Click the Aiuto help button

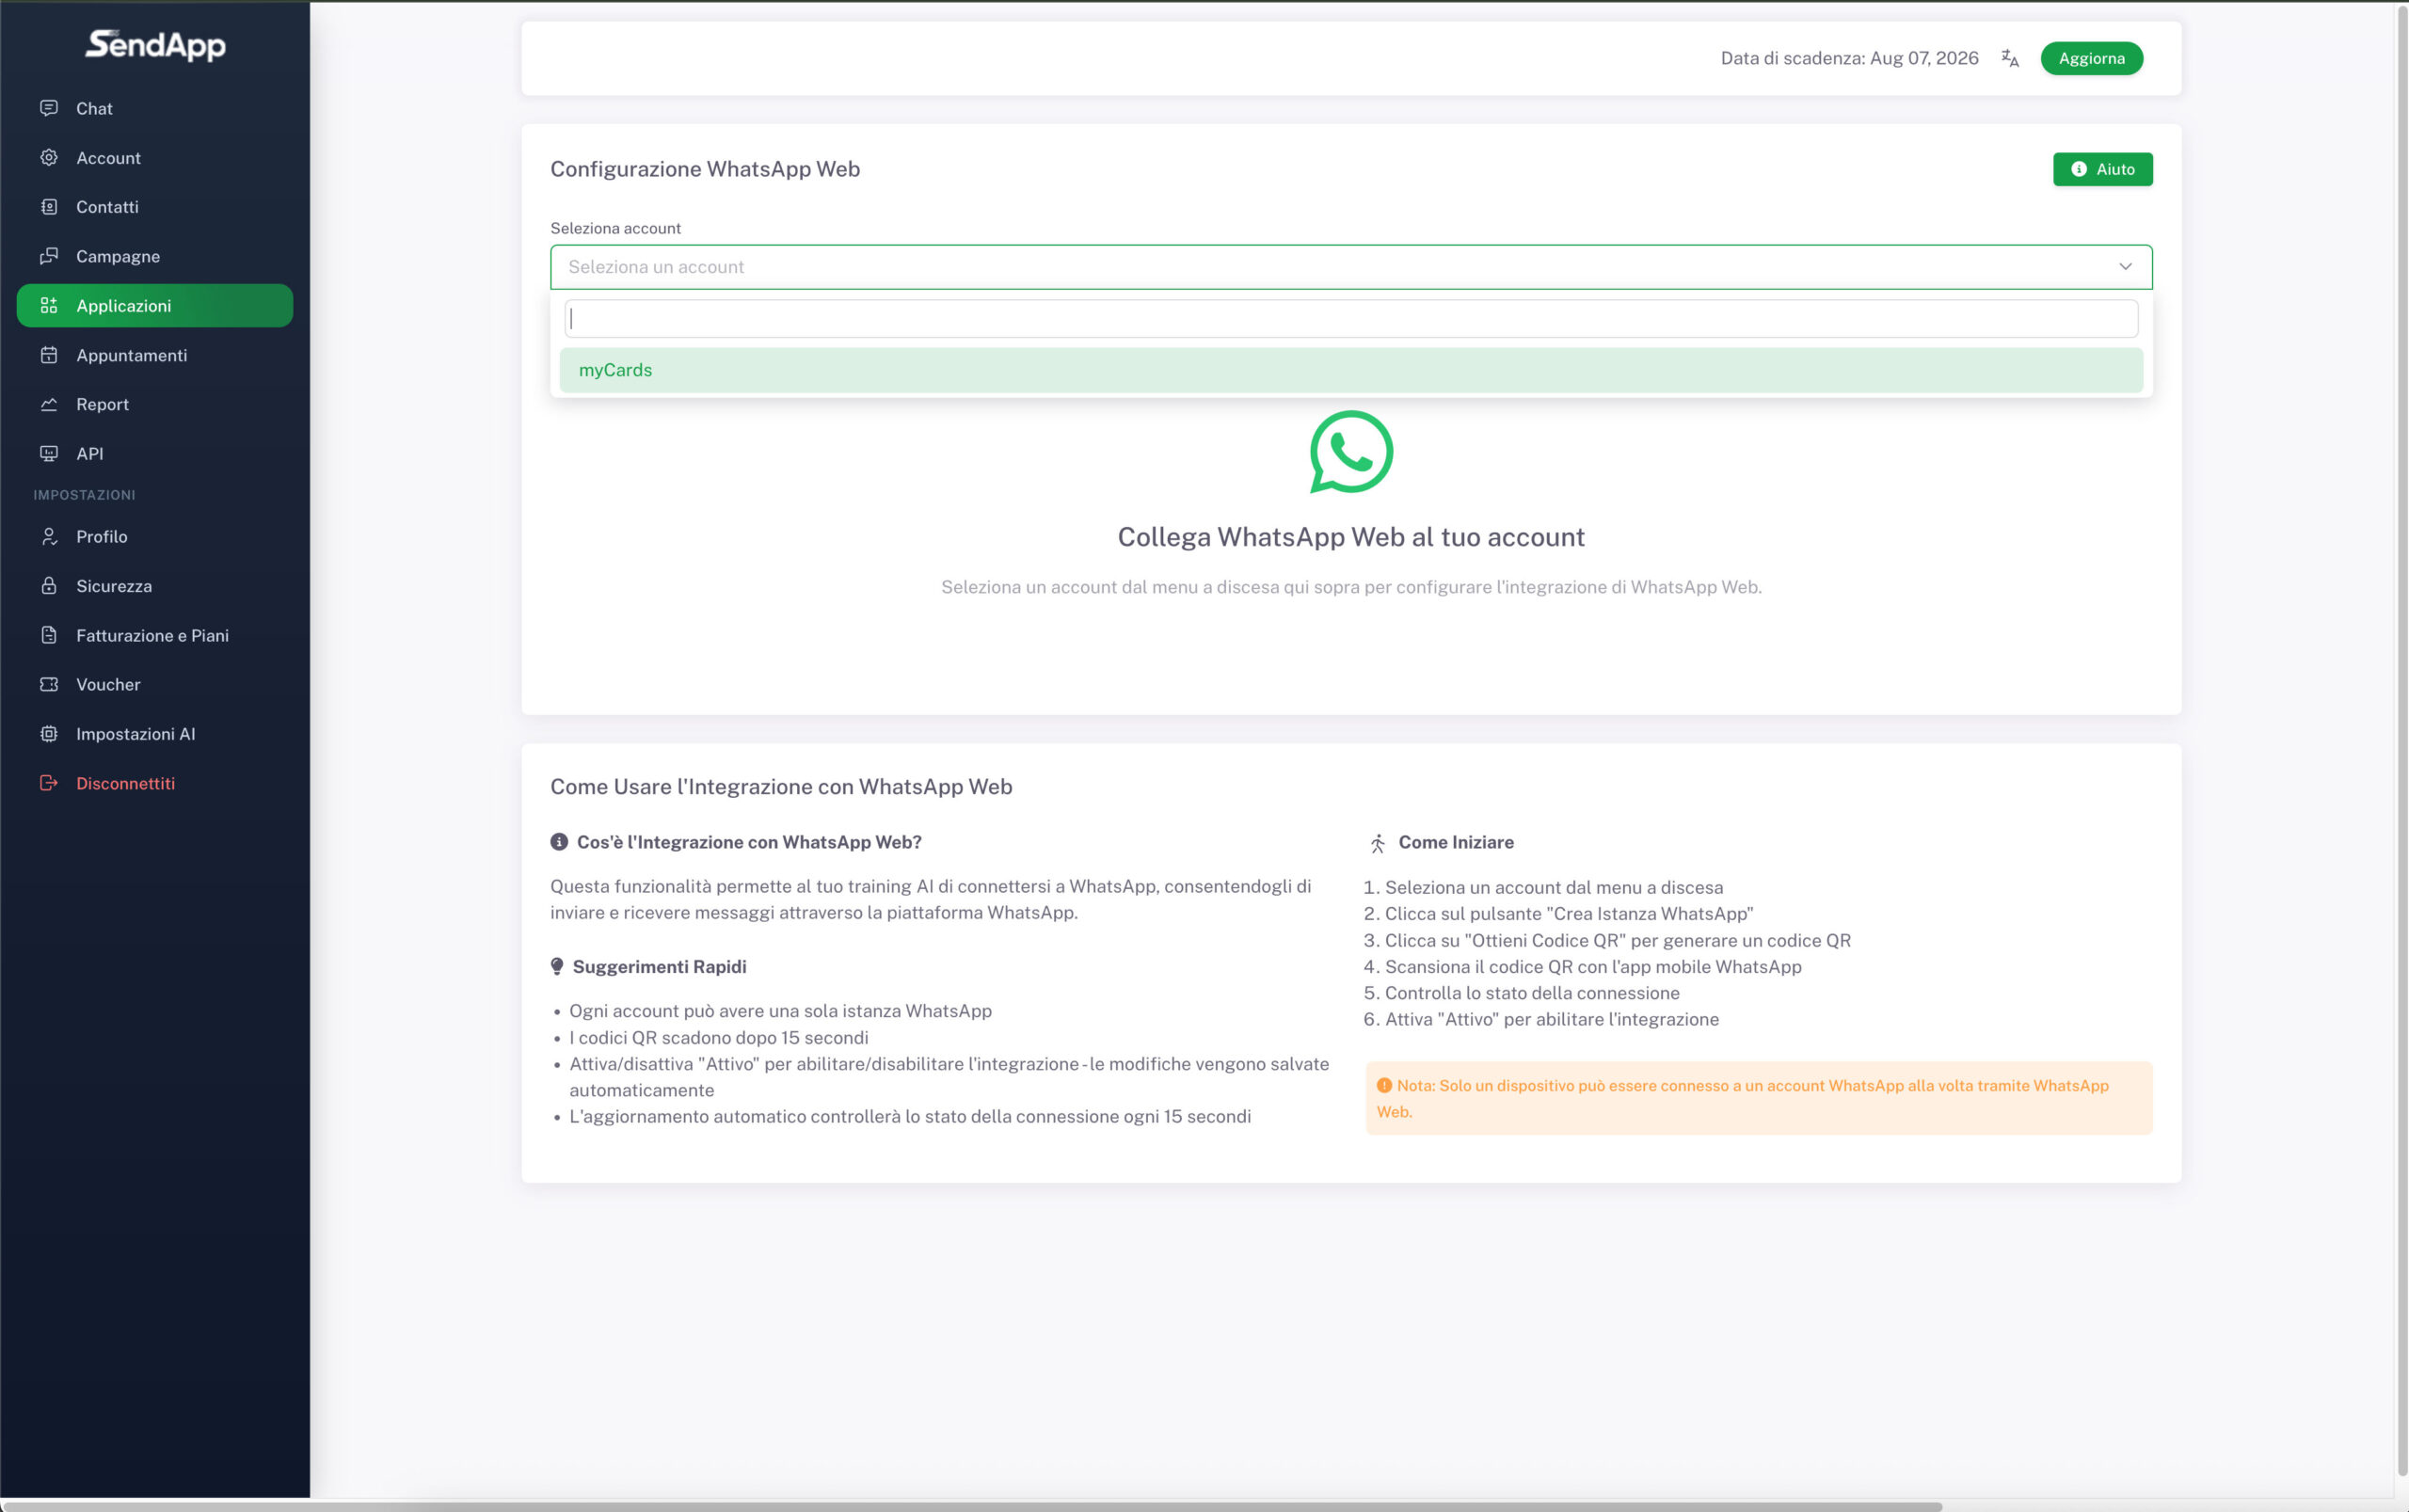click(2102, 169)
